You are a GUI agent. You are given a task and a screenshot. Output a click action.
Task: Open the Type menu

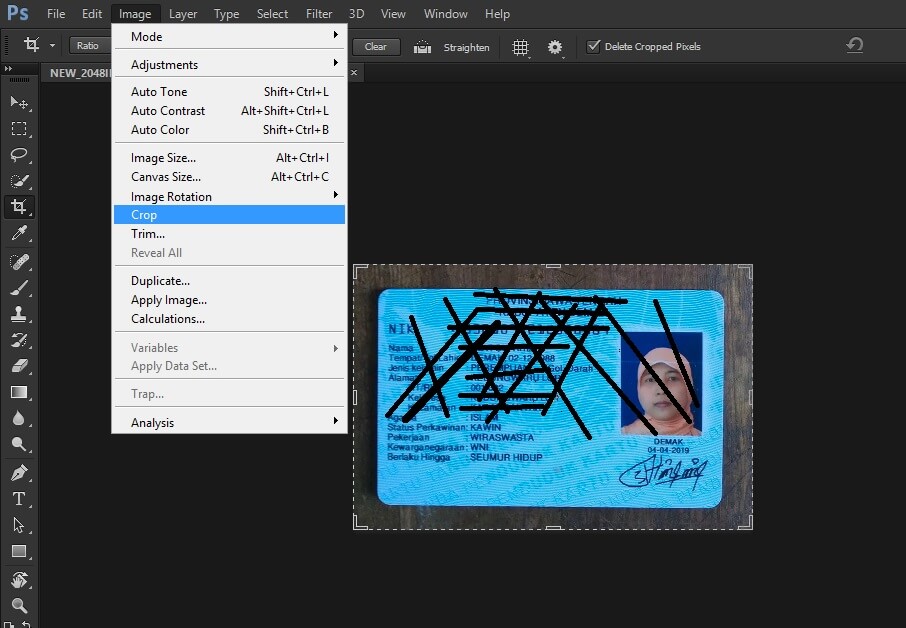click(x=226, y=13)
